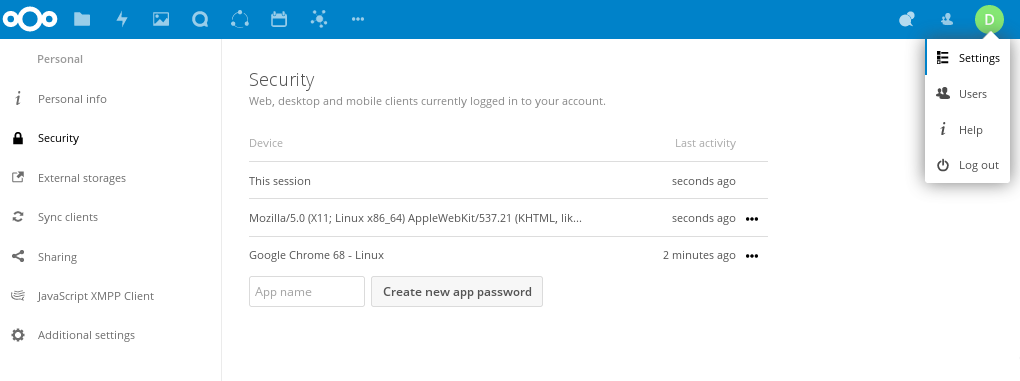Click the Sharing icon in sidebar
This screenshot has width=1020, height=381.
[x=18, y=256]
